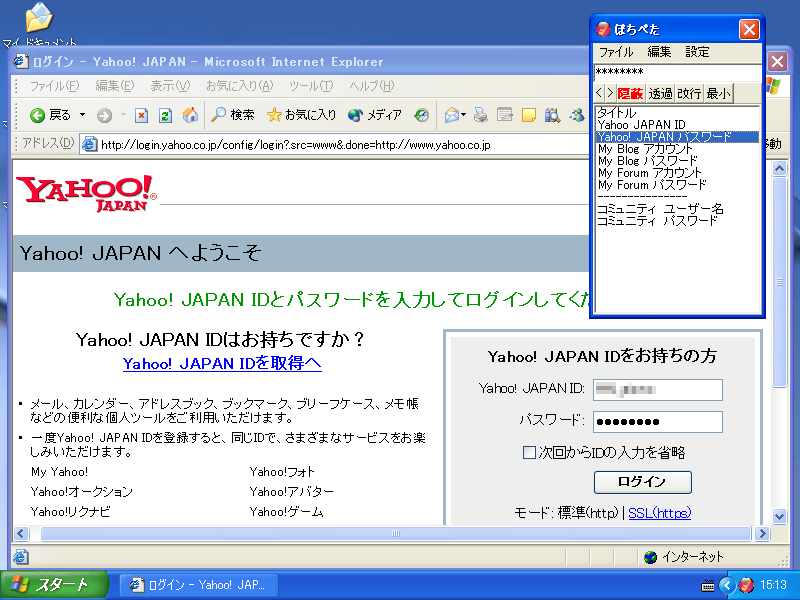Click the Messenger icon in IE toolbar
The image size is (800, 600).
(x=577, y=115)
